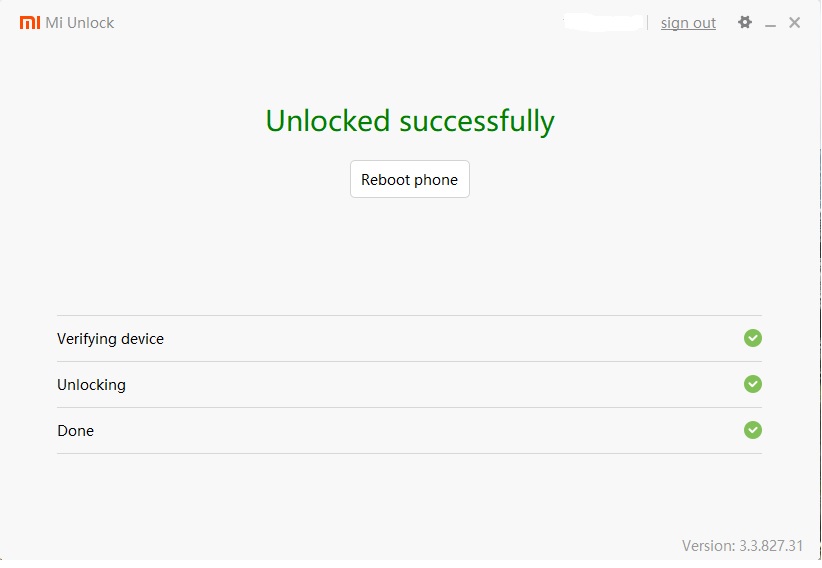Minimize the Mi Unlock window
Screen dimensions: 822x568
pos(771,23)
